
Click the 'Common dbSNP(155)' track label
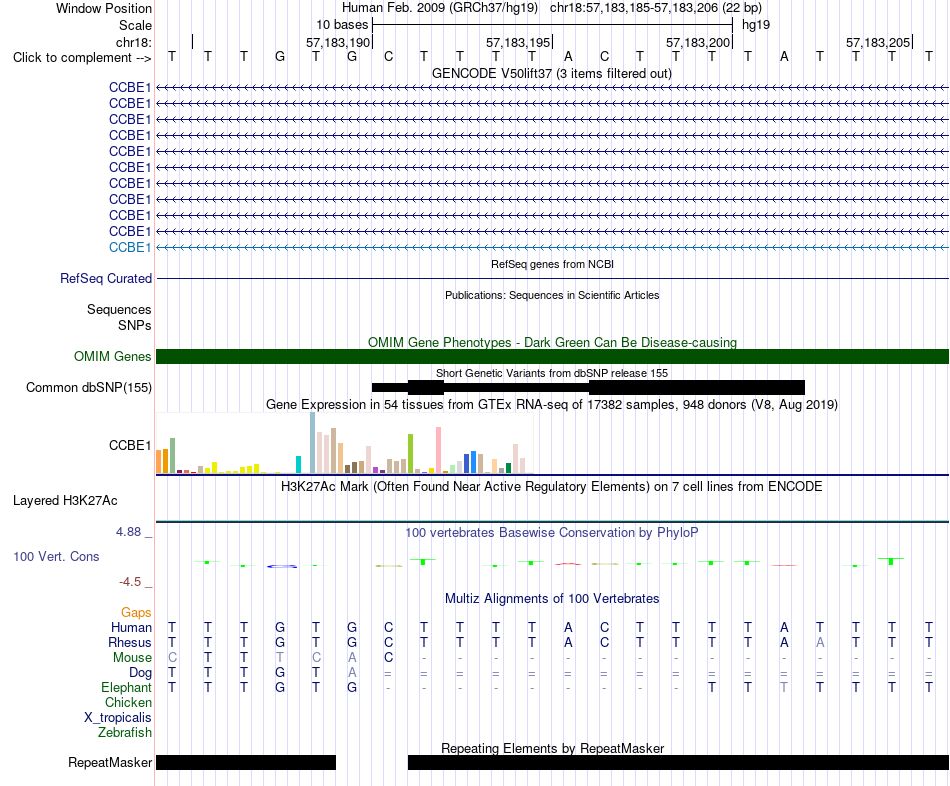(x=88, y=387)
